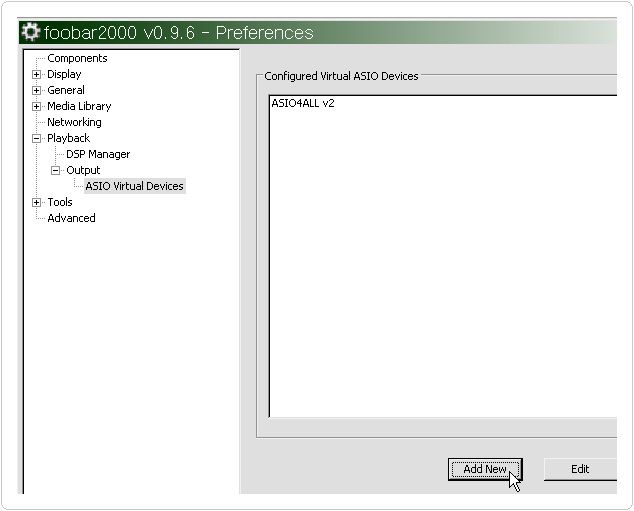Select ASIO Virtual Devices tree item
The height and width of the screenshot is (511, 634).
135,186
